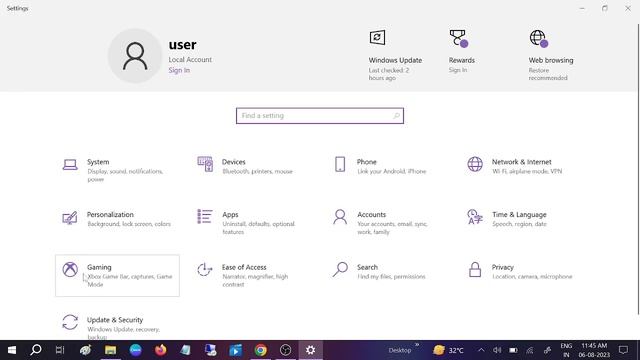Viewport: 640px width, 360px height.
Task: Open the Apps list icon
Action: pos(205,217)
